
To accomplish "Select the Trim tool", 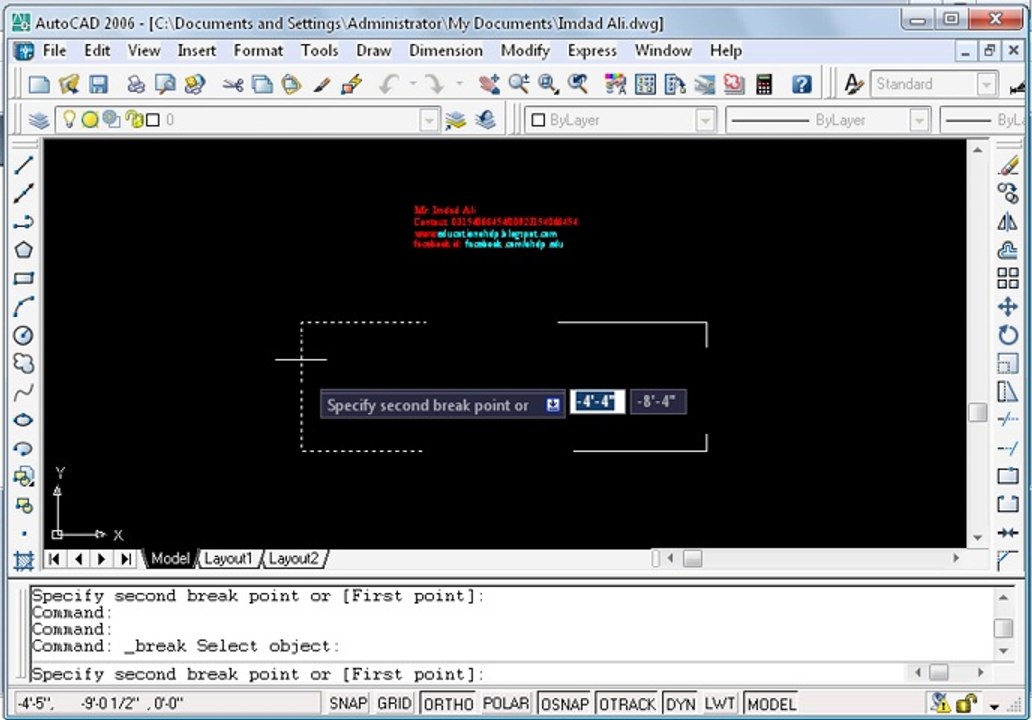I will (x=1008, y=419).
